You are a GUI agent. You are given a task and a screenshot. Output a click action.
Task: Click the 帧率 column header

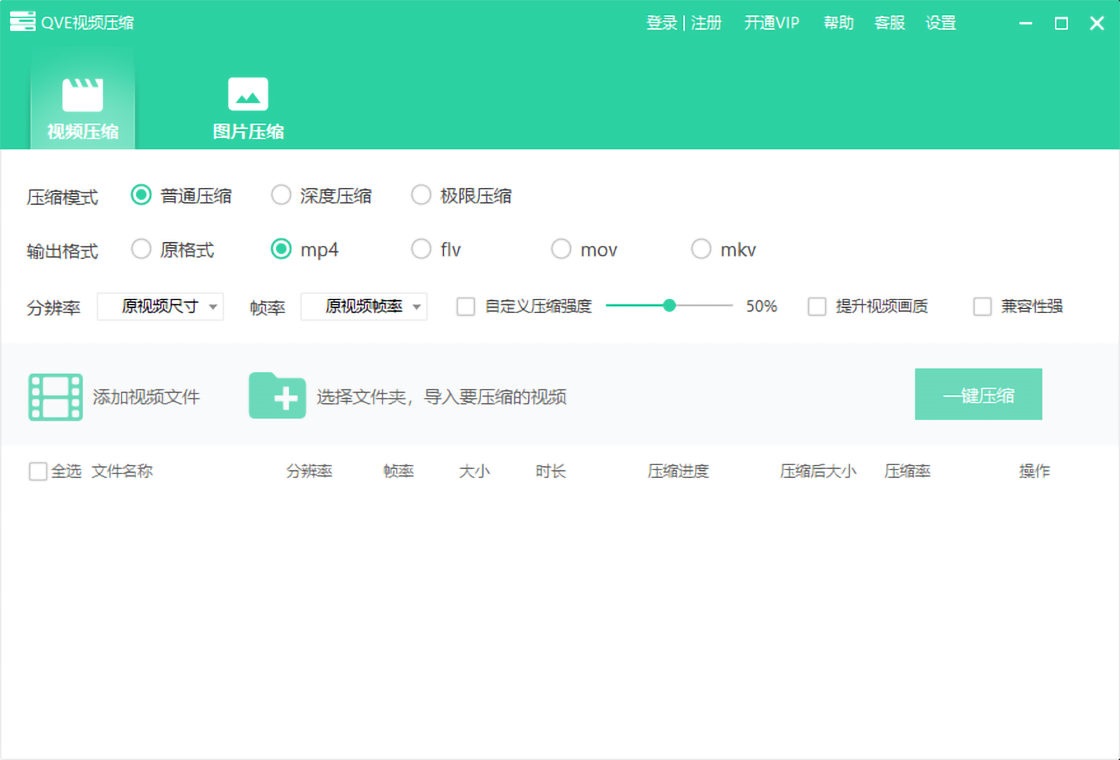click(x=399, y=471)
